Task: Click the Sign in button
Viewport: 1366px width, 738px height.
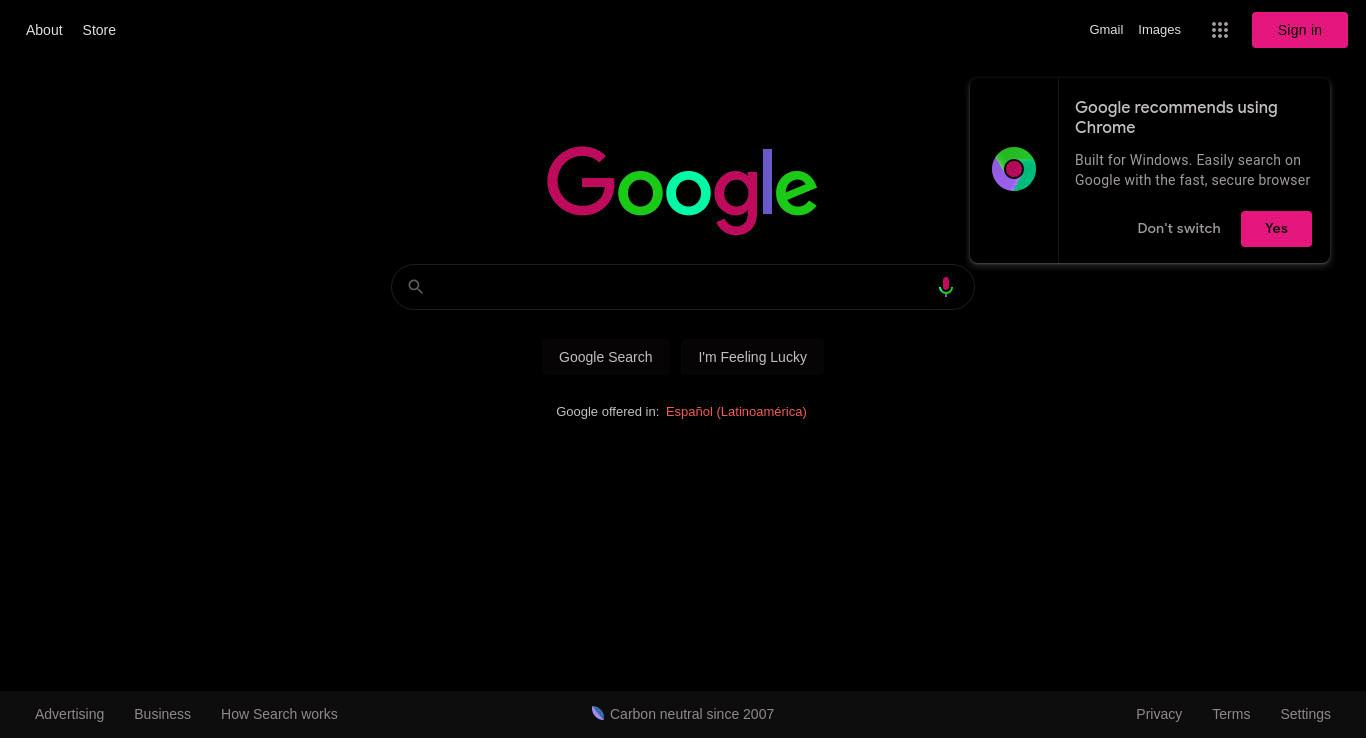Action: point(1300,30)
